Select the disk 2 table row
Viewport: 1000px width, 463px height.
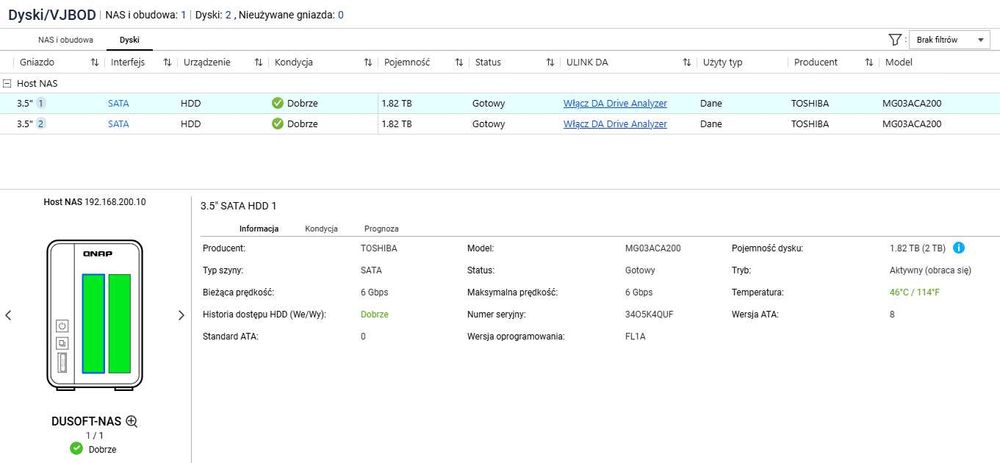pos(500,124)
